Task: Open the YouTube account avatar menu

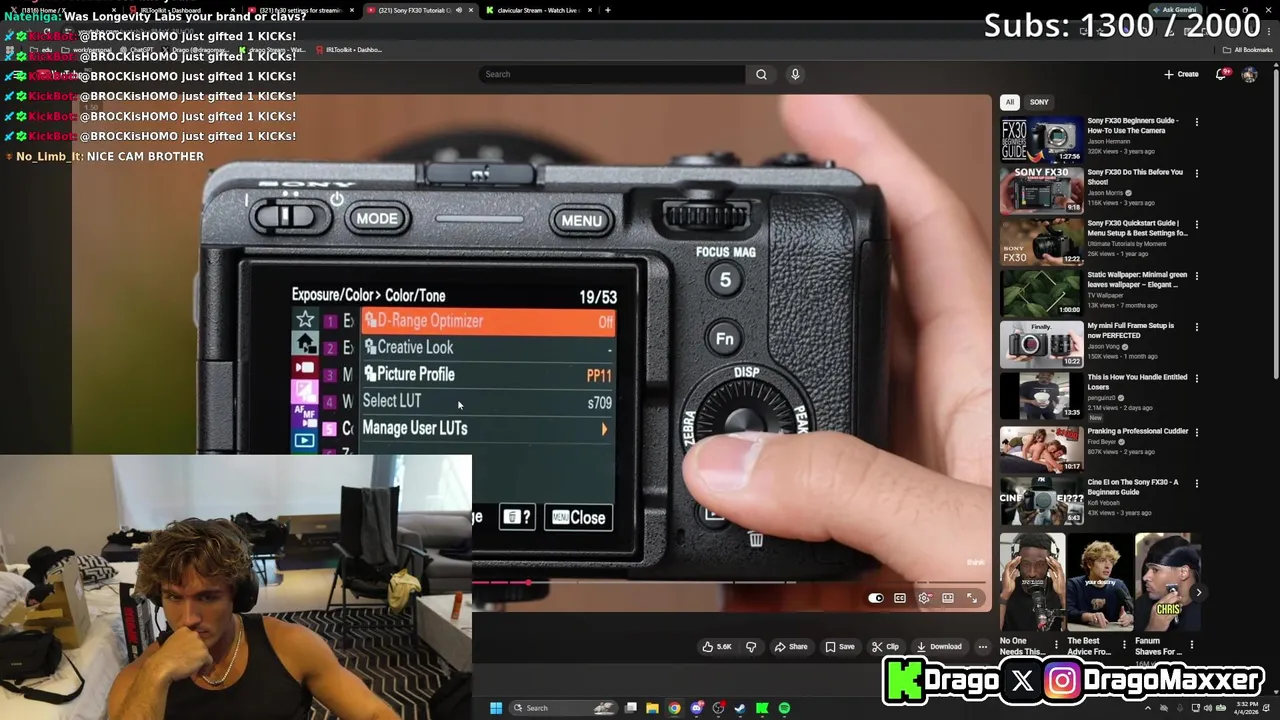Action: click(x=1249, y=74)
